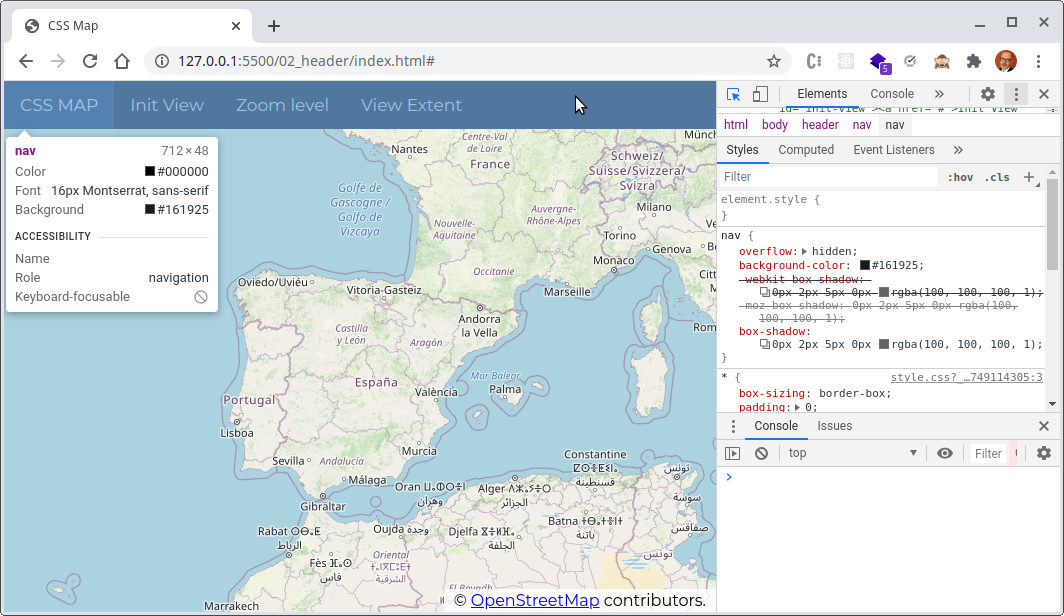Viewport: 1064px width, 616px height.
Task: Expand the overflow property triangle
Action: tap(805, 251)
